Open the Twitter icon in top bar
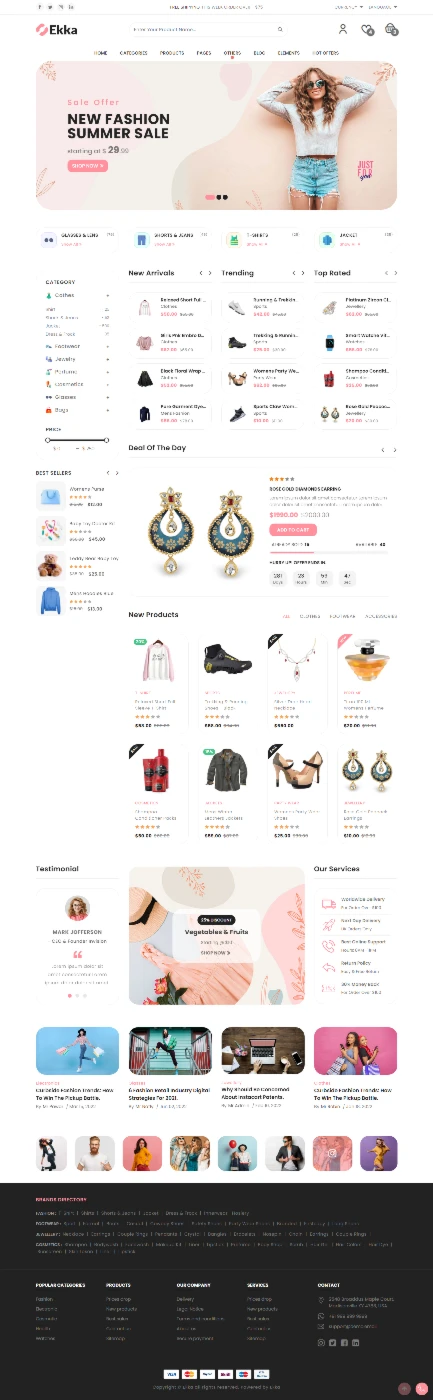The image size is (433, 1400). [49, 7]
